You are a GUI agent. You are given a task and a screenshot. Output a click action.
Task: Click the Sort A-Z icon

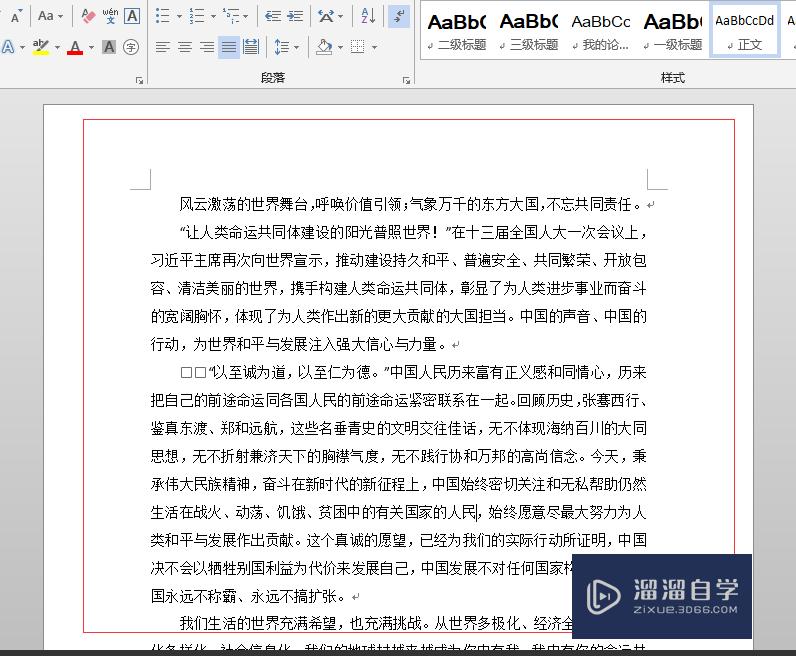(368, 16)
